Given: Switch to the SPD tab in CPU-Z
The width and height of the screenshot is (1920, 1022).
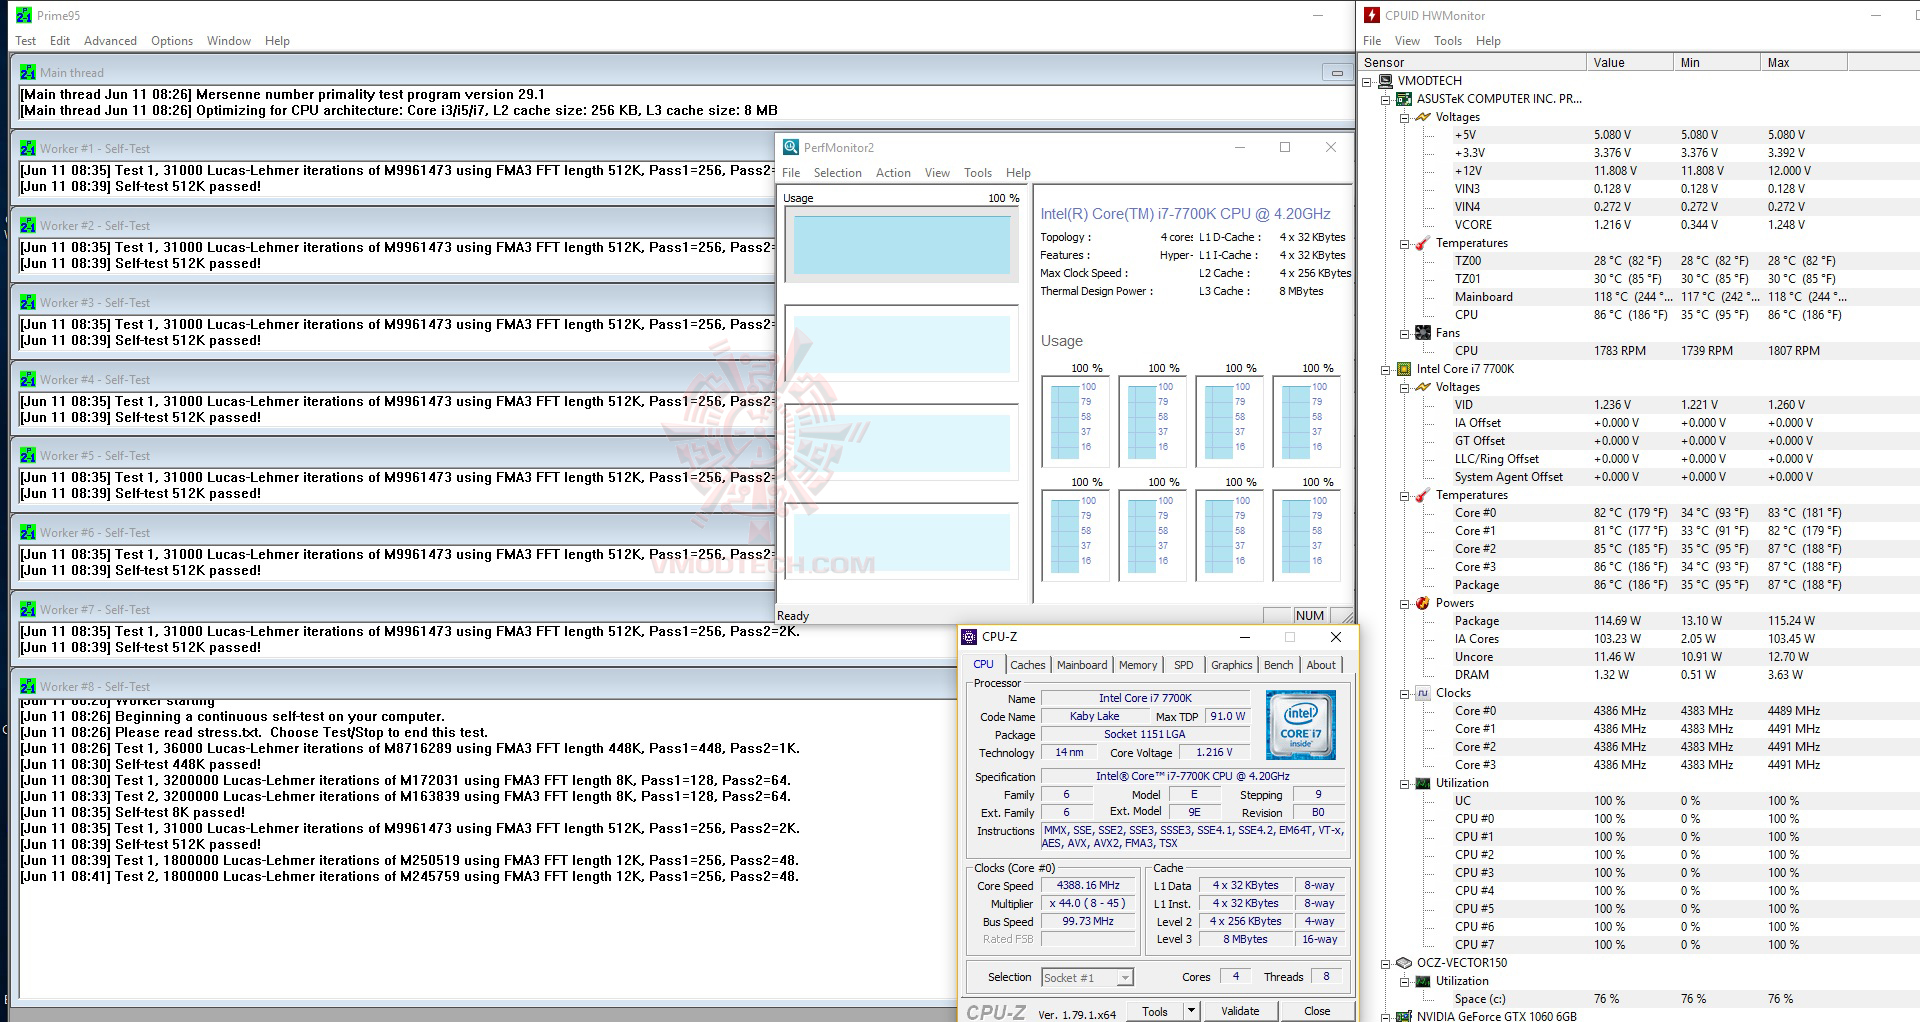Looking at the screenshot, I should (x=1184, y=665).
